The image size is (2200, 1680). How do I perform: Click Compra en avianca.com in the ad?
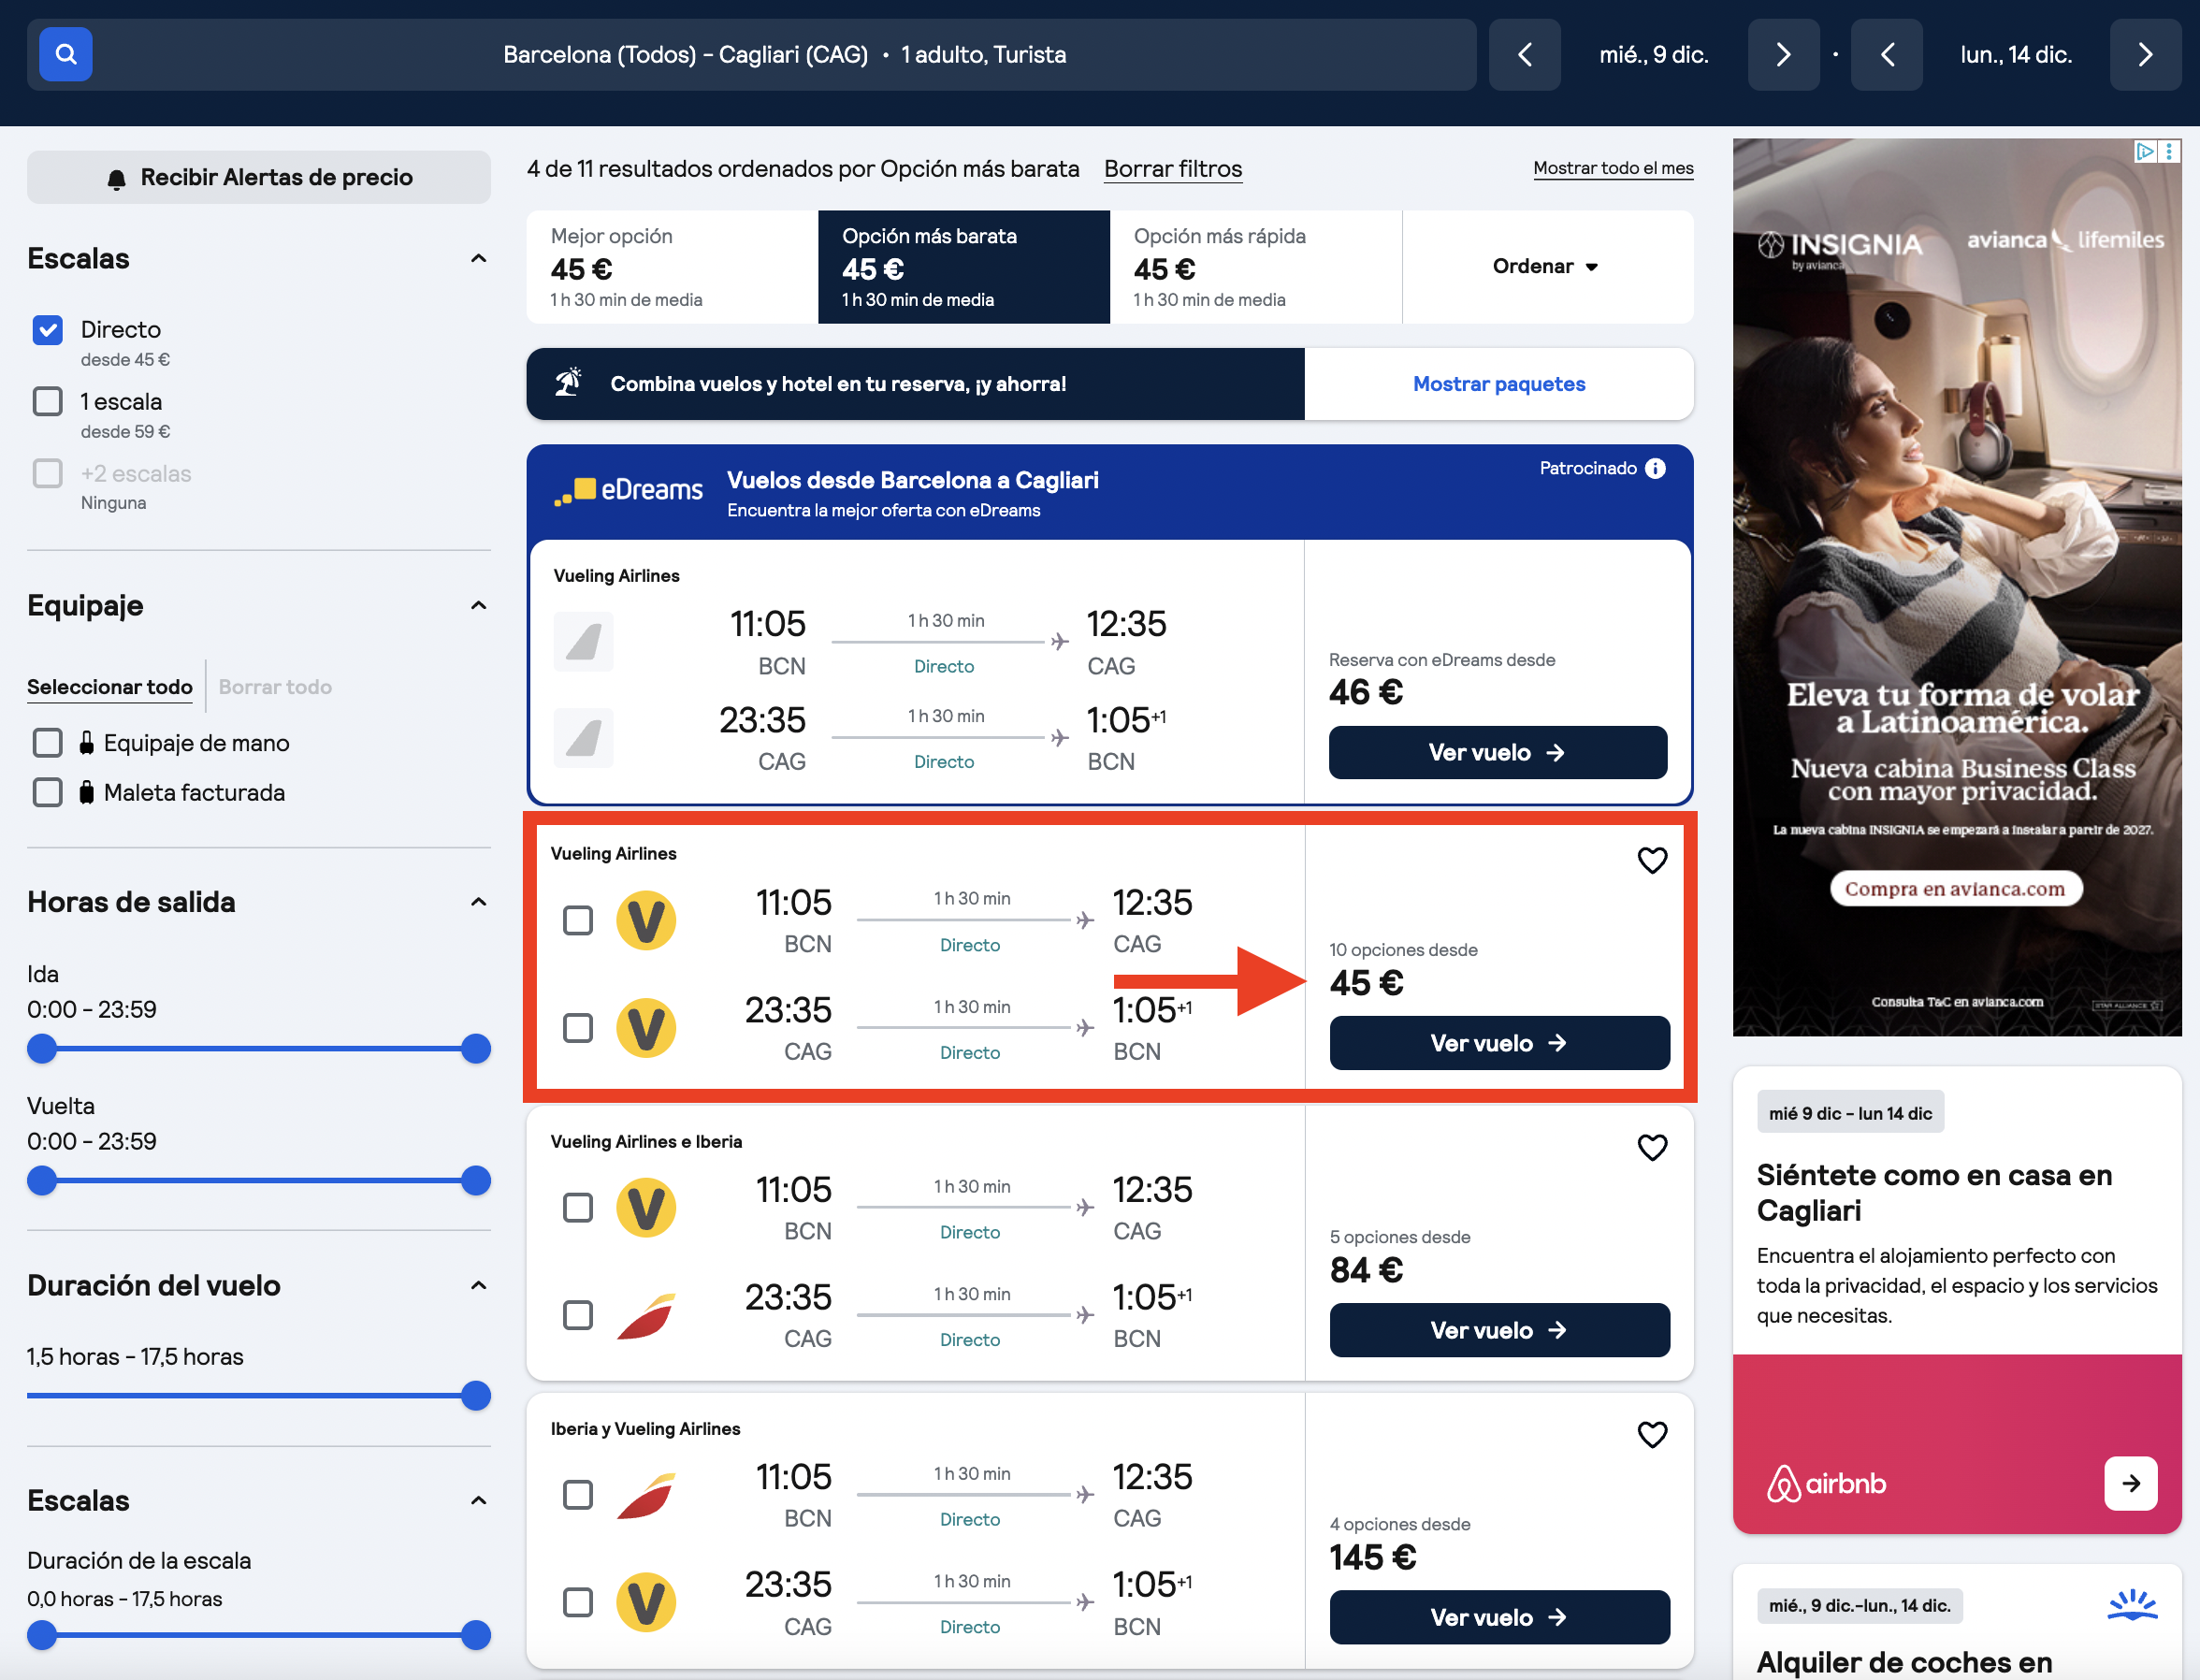pyautogui.click(x=1955, y=889)
